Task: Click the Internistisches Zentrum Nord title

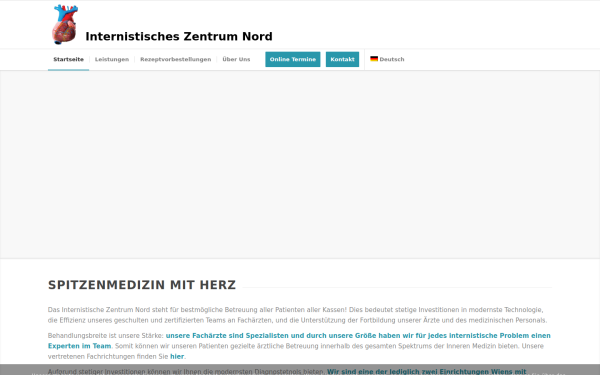Action: pos(179,36)
